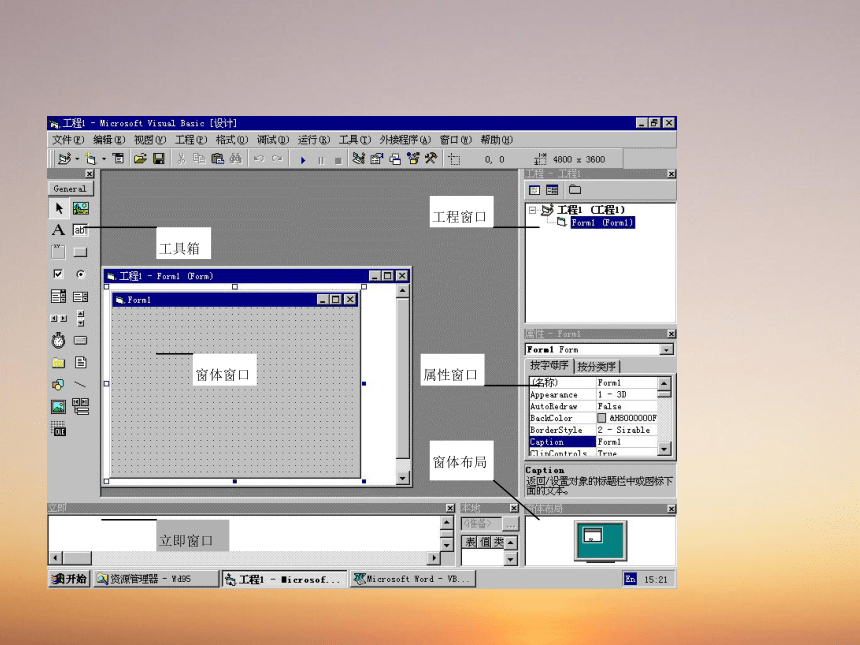Viewport: 860px width, 645px height.
Task: Select the PictureBox control tool
Action: 81,208
